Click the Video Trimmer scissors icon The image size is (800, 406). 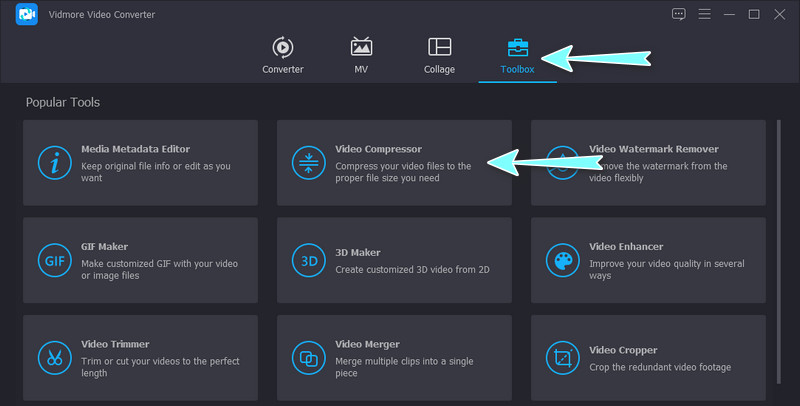point(53,358)
